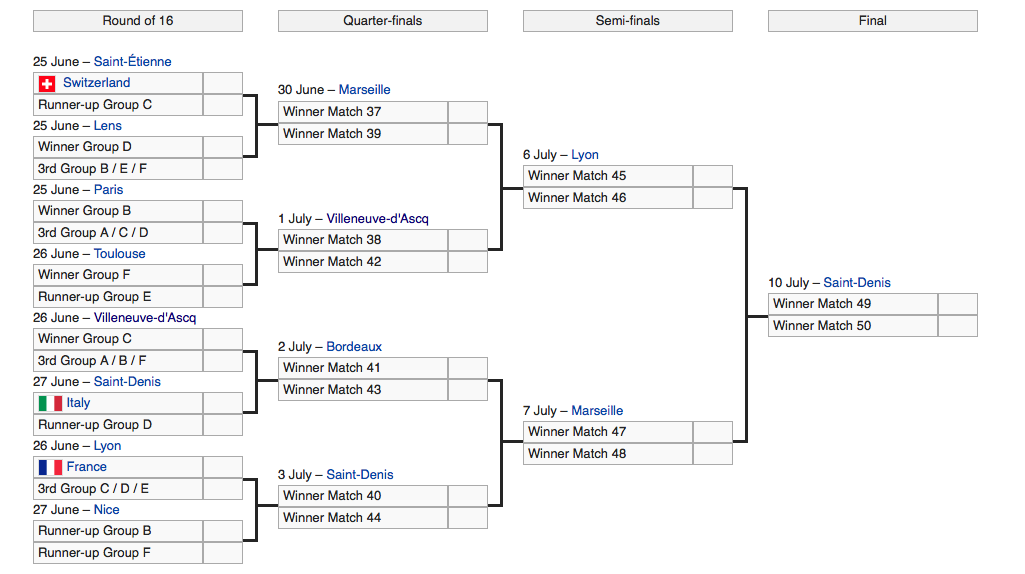1025x574 pixels.
Task: Open Lyon link for 6 July semi-final
Action: click(585, 155)
